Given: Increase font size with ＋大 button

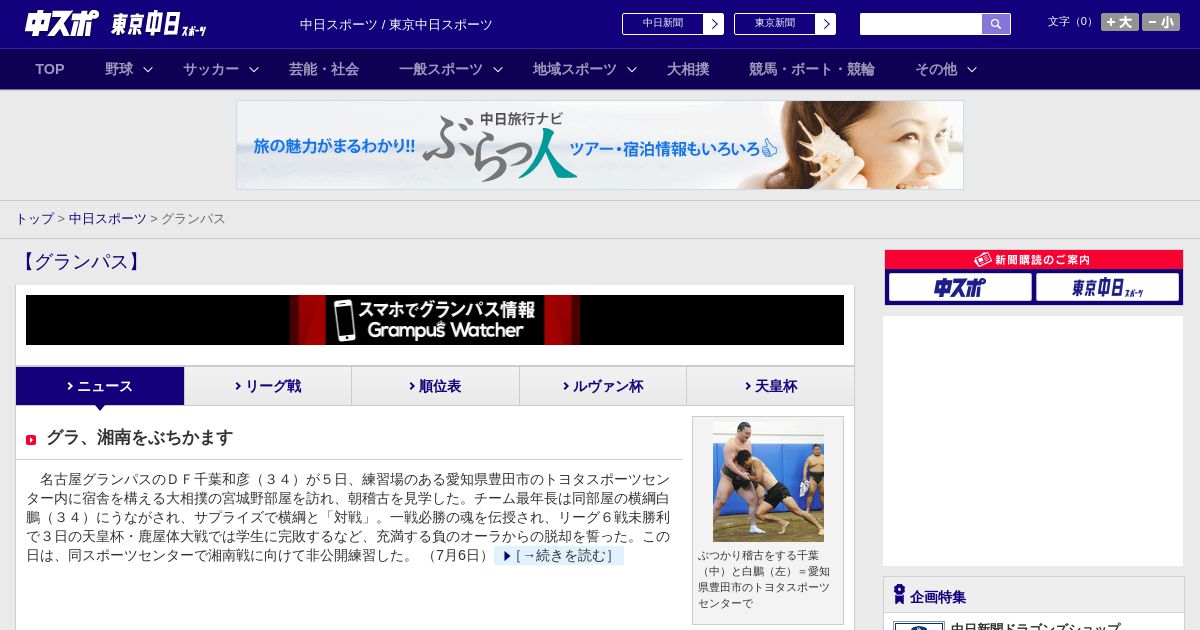Looking at the screenshot, I should tap(1120, 22).
